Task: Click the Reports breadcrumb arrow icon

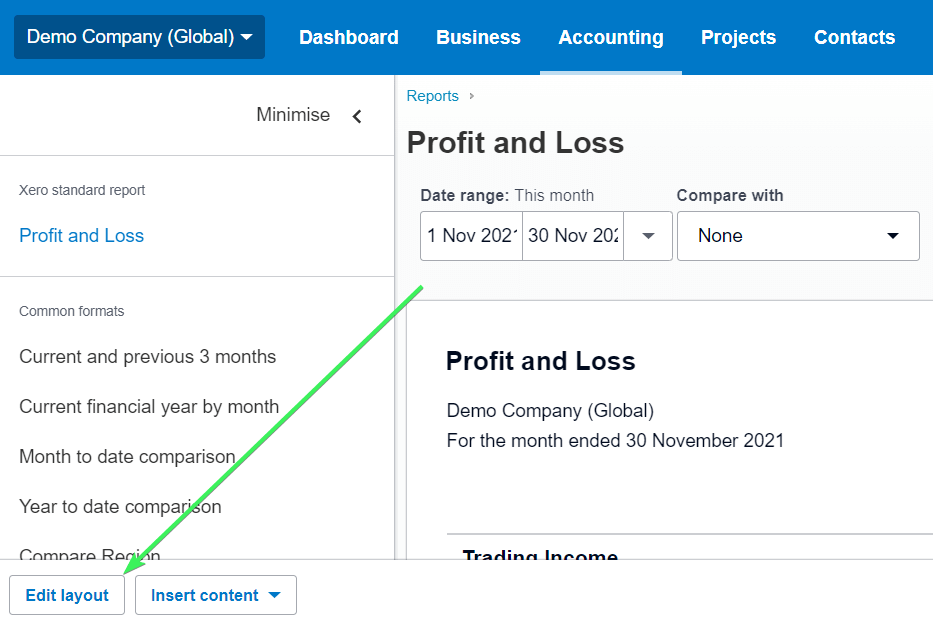Action: (471, 96)
